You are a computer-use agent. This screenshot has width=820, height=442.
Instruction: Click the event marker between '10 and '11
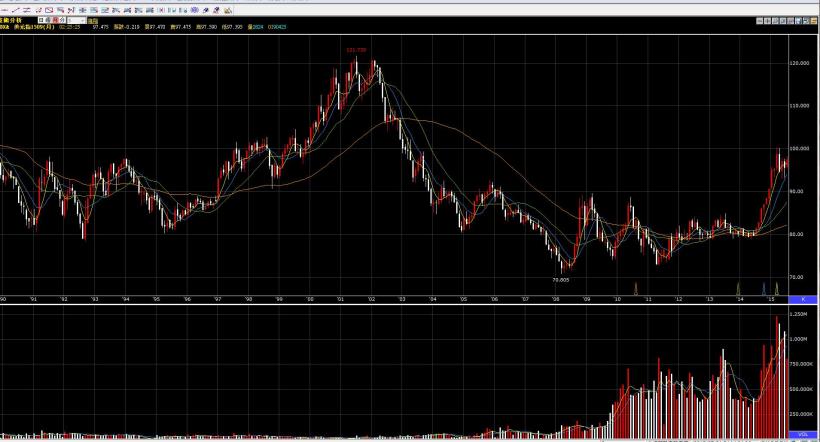[x=636, y=289]
